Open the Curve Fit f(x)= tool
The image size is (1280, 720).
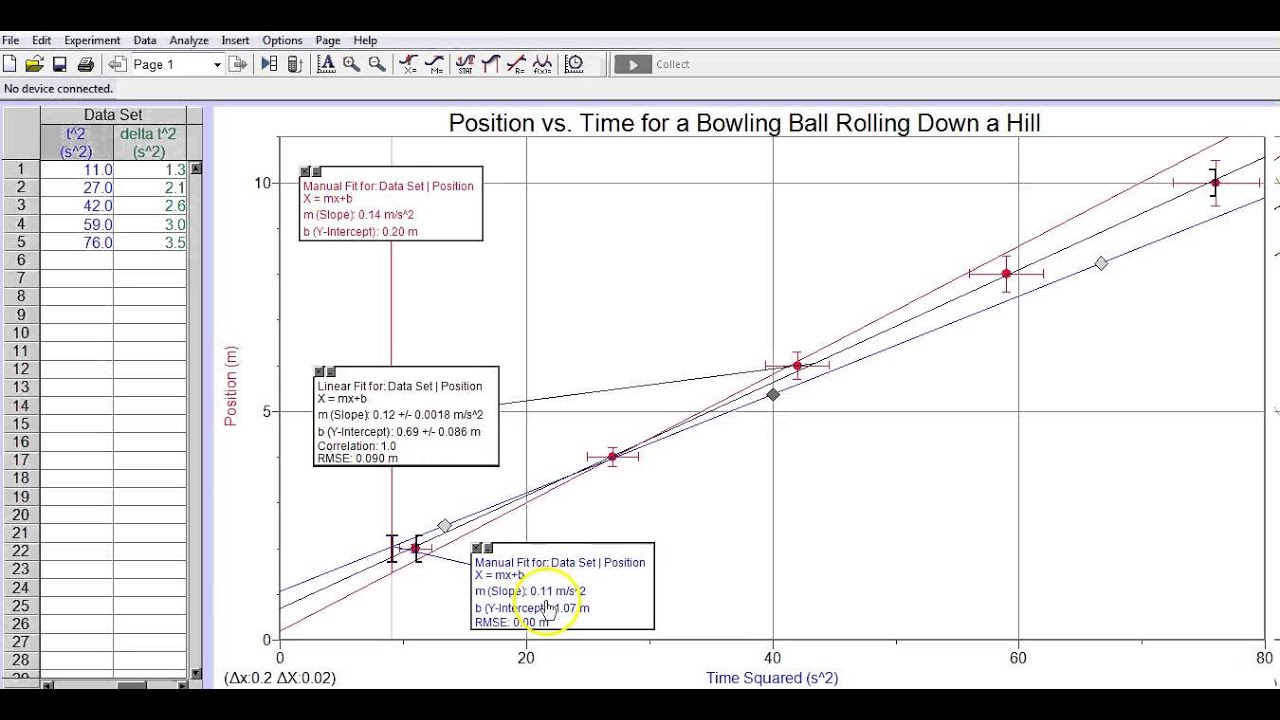(542, 64)
